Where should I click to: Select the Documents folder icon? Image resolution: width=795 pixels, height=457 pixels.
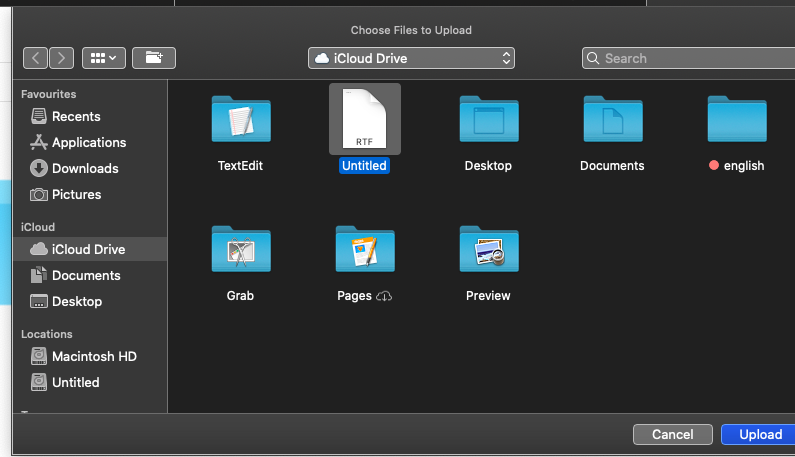coord(613,119)
